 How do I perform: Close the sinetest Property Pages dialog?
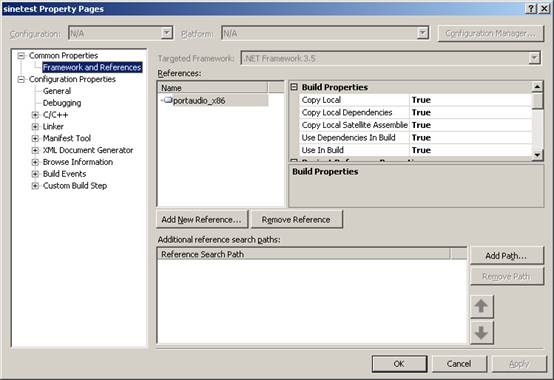pos(544,8)
